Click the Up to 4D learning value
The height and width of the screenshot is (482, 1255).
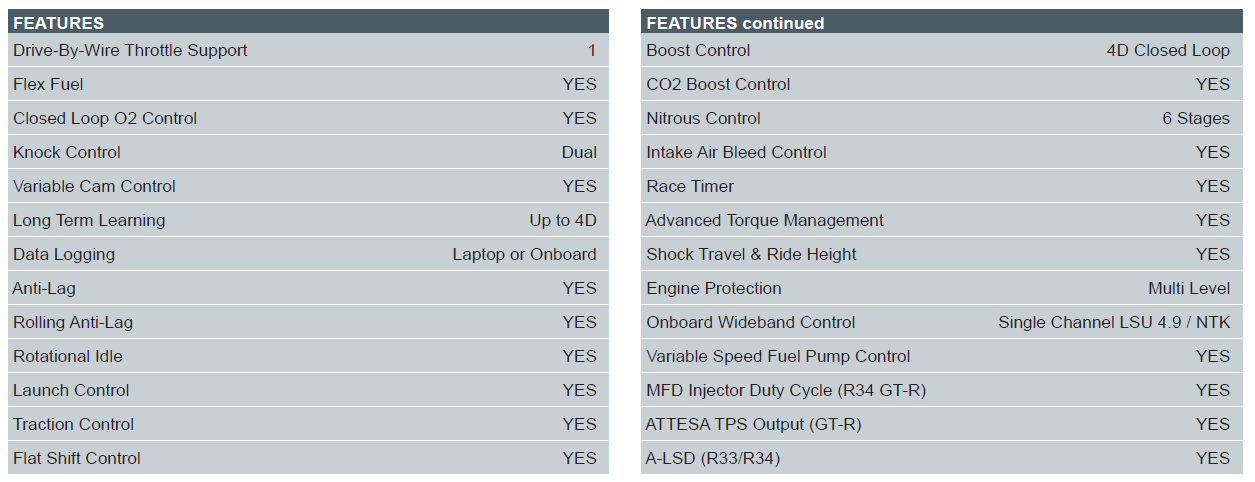tap(563, 220)
